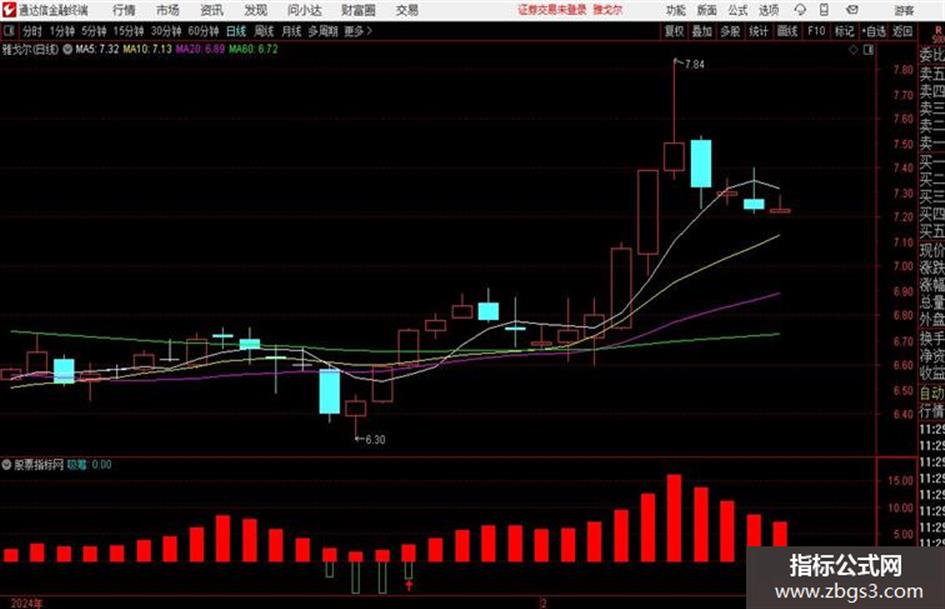Click the 统计 statistics toolbar button

coord(759,31)
